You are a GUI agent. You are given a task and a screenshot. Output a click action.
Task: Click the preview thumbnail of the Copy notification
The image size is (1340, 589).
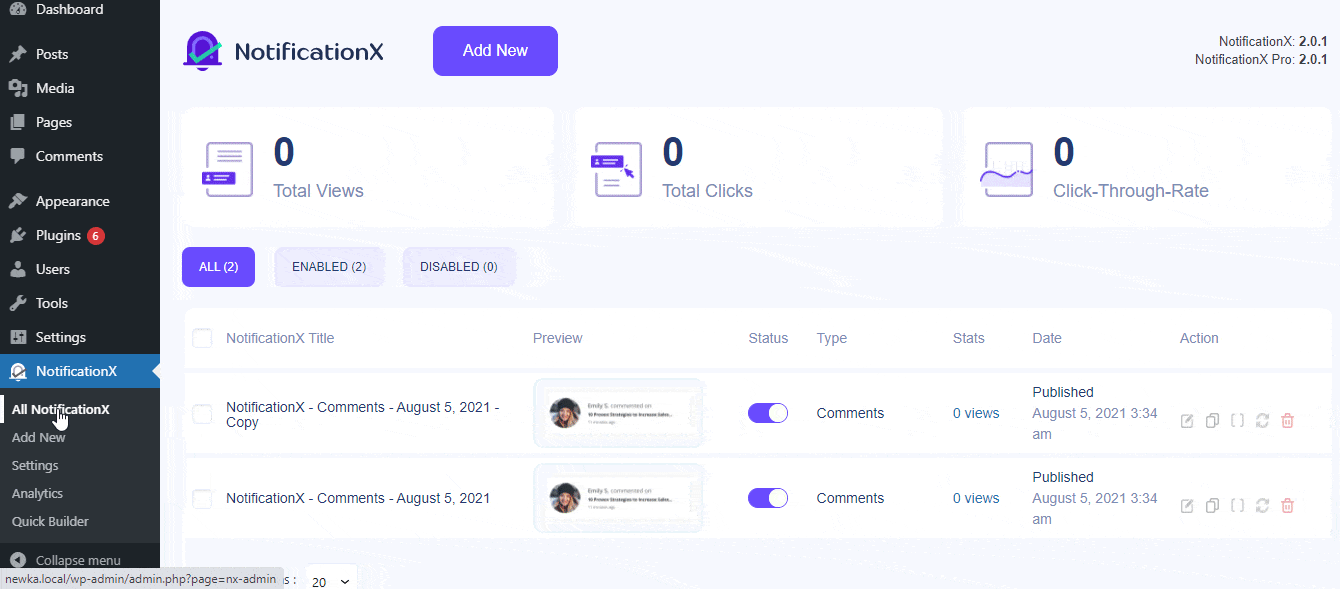618,413
